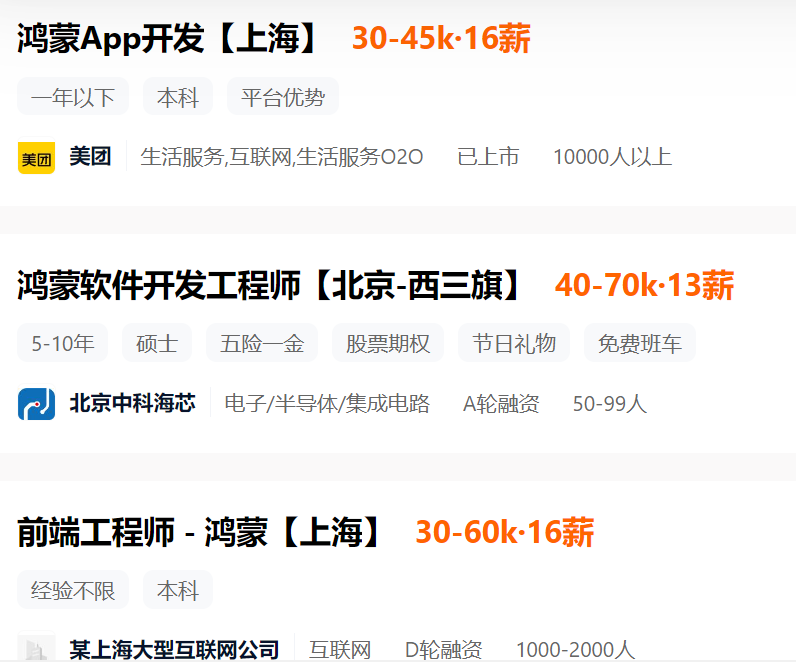This screenshot has height=662, width=796.
Task: Click the 某上海大型互联网公司 logo thumbnail
Action: (x=37, y=646)
